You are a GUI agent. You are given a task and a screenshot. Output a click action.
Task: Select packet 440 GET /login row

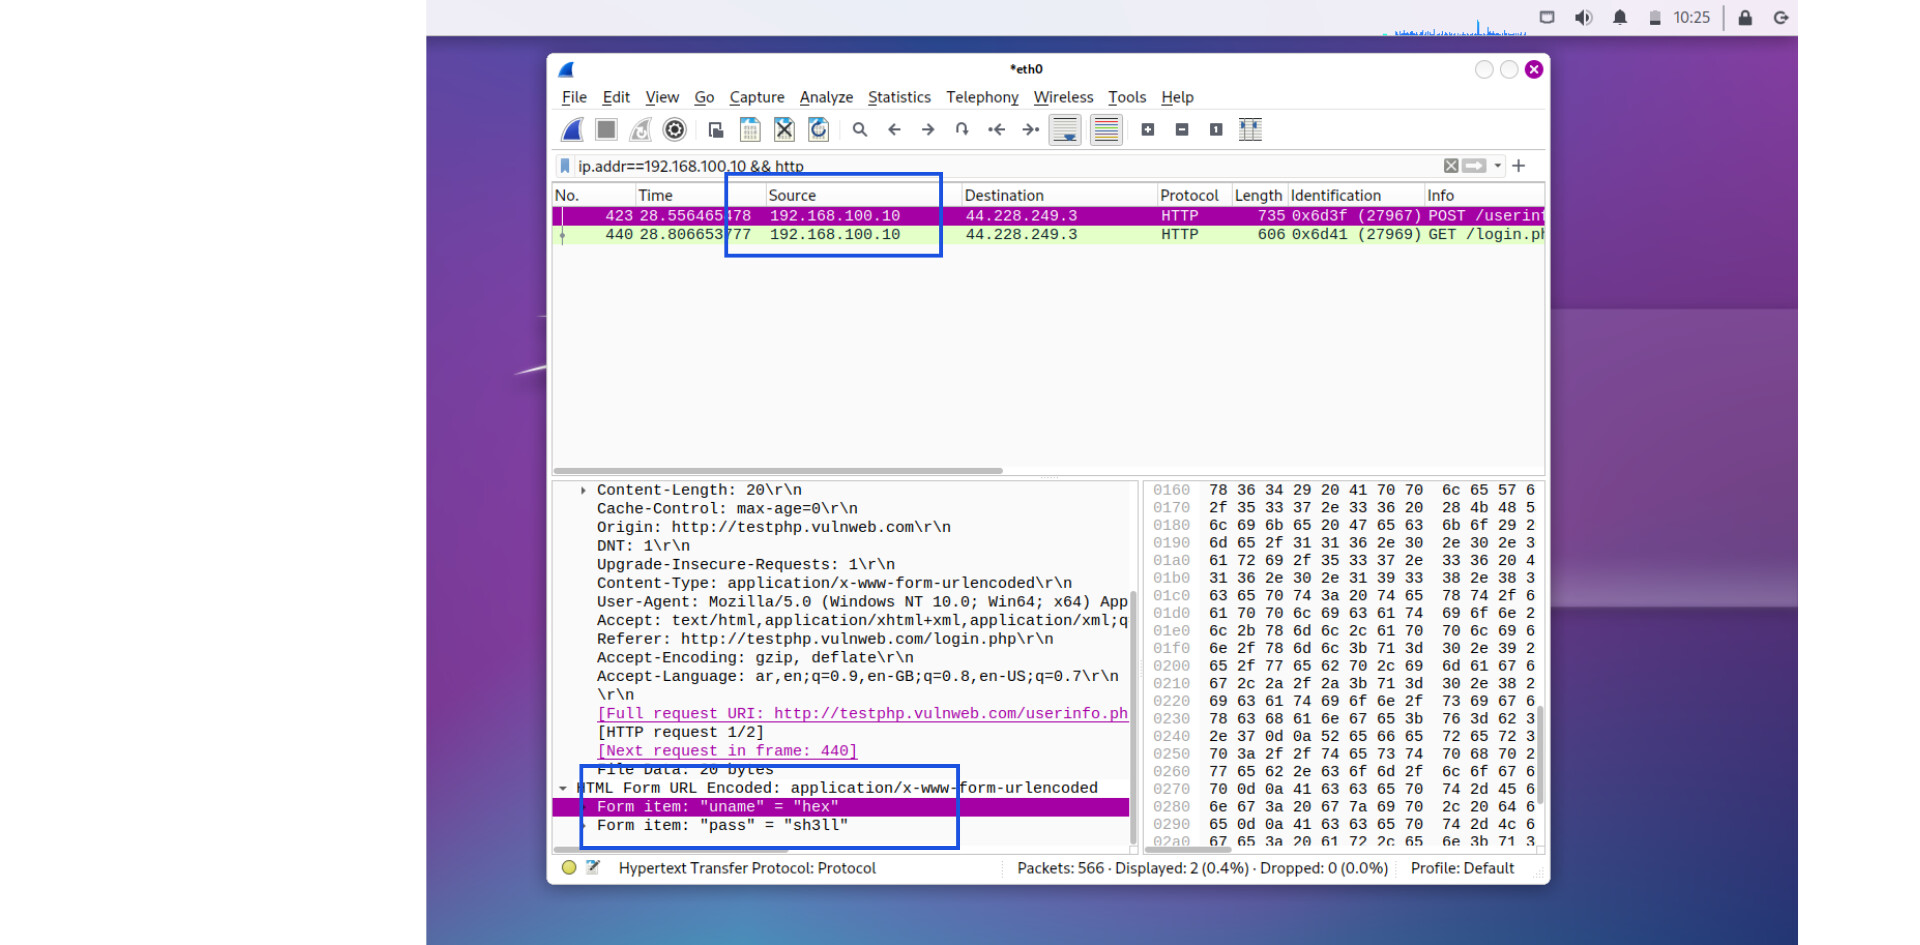(1048, 235)
